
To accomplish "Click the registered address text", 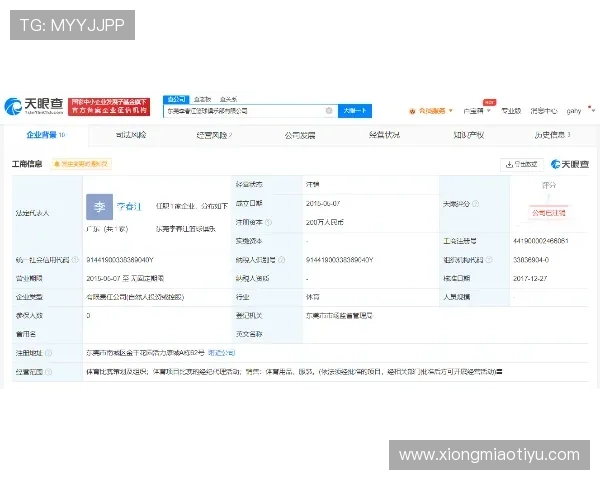I will point(145,353).
